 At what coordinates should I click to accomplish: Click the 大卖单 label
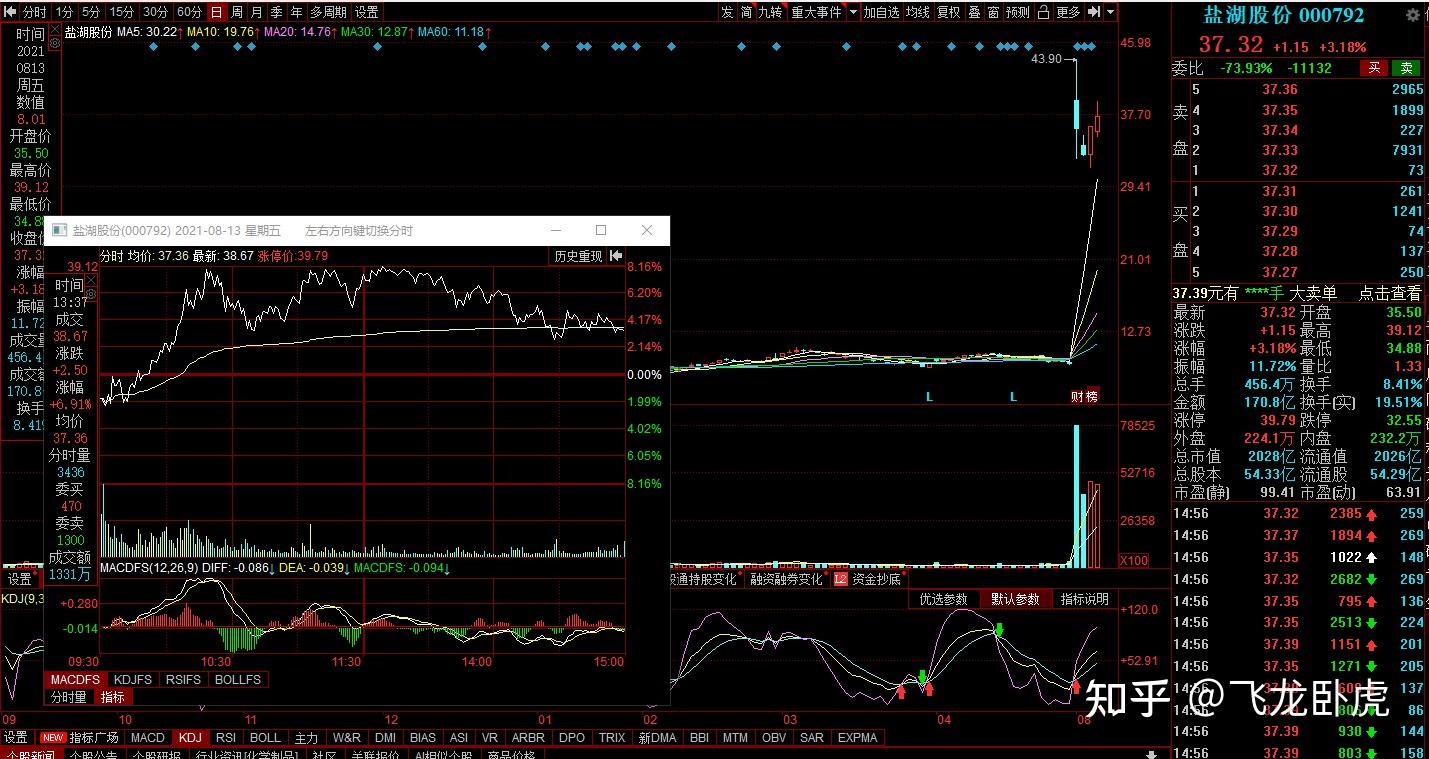click(x=1313, y=293)
